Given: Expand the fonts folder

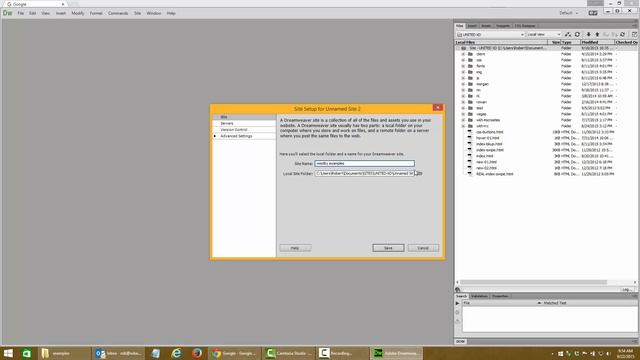Looking at the screenshot, I should point(463,66).
